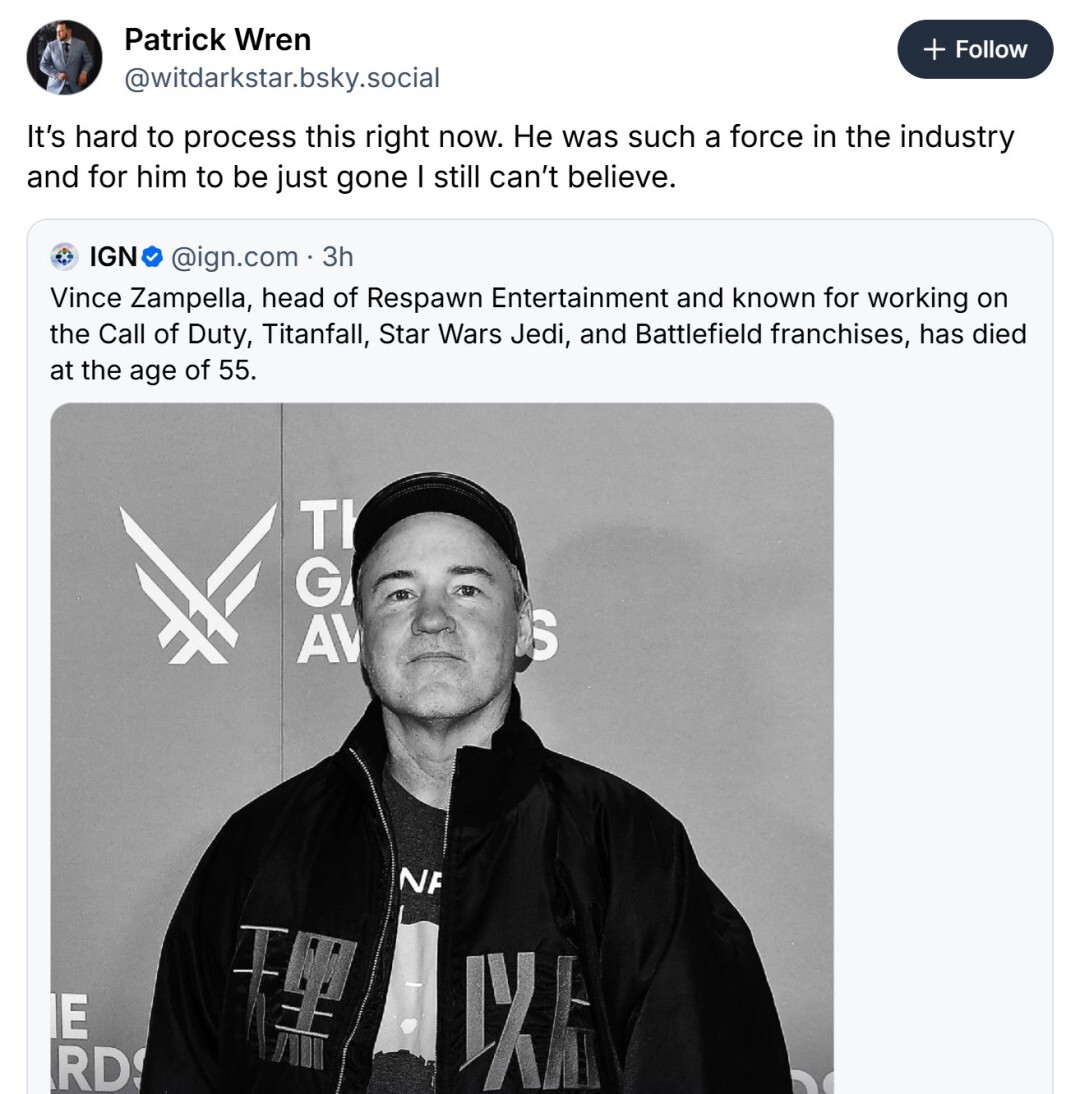Screen dimensions: 1080x1094
Task: Click the 3h post timestamp
Action: 338,257
